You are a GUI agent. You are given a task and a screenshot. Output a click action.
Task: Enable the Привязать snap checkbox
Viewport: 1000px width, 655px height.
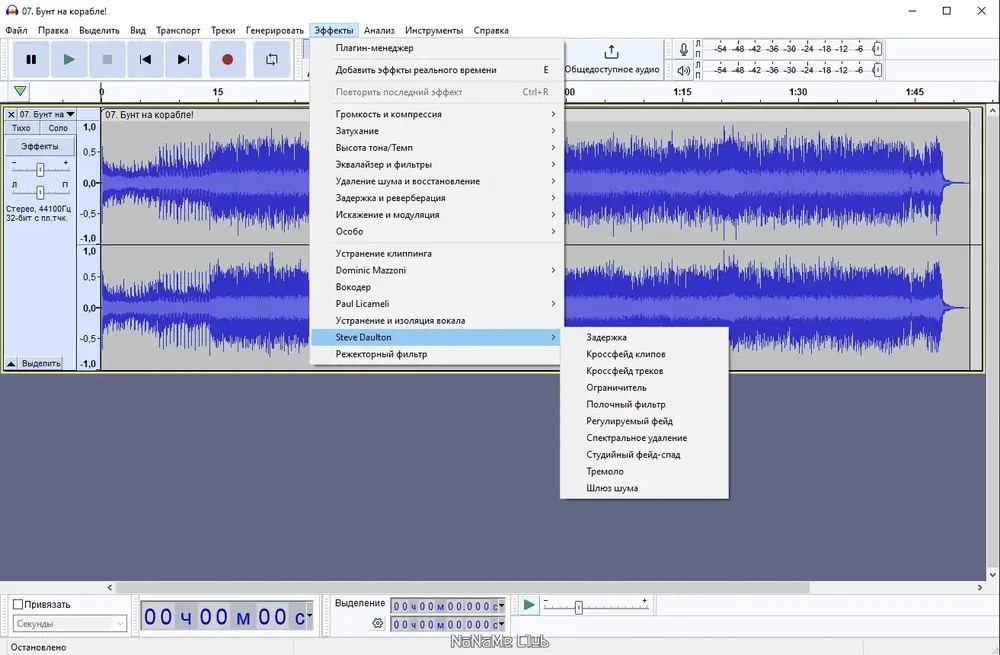pos(18,604)
